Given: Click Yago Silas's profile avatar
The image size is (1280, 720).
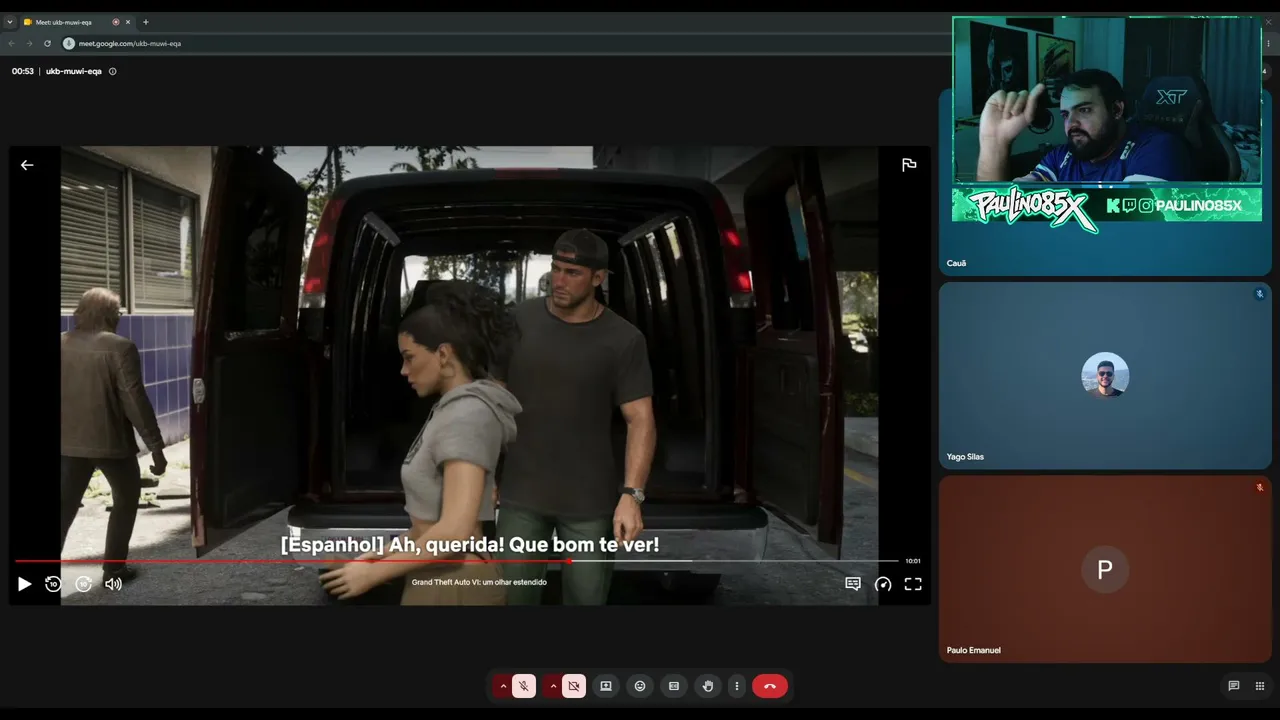Looking at the screenshot, I should (1105, 376).
